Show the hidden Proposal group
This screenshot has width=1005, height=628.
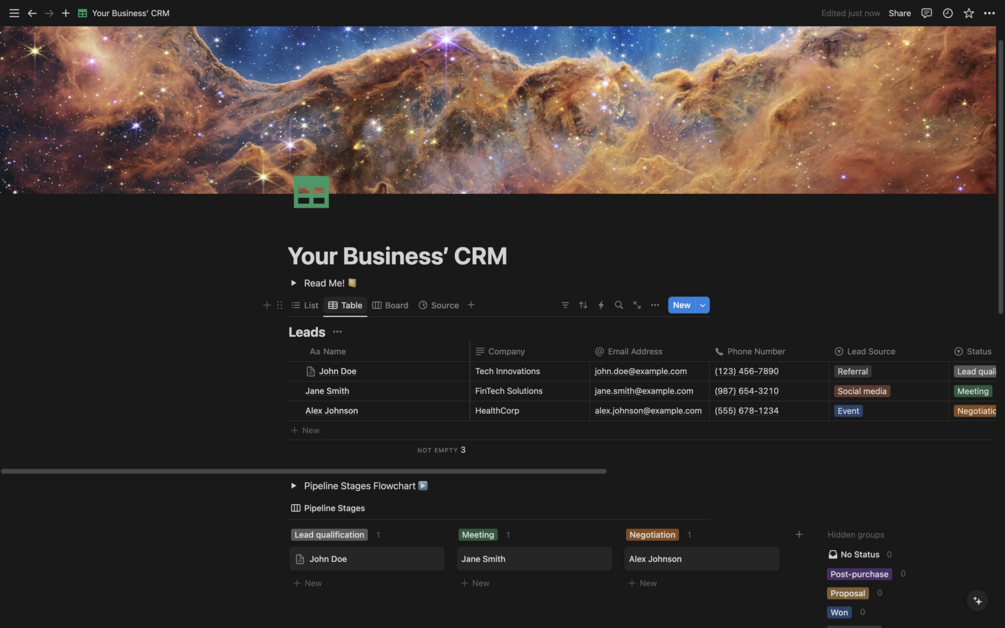click(x=847, y=593)
